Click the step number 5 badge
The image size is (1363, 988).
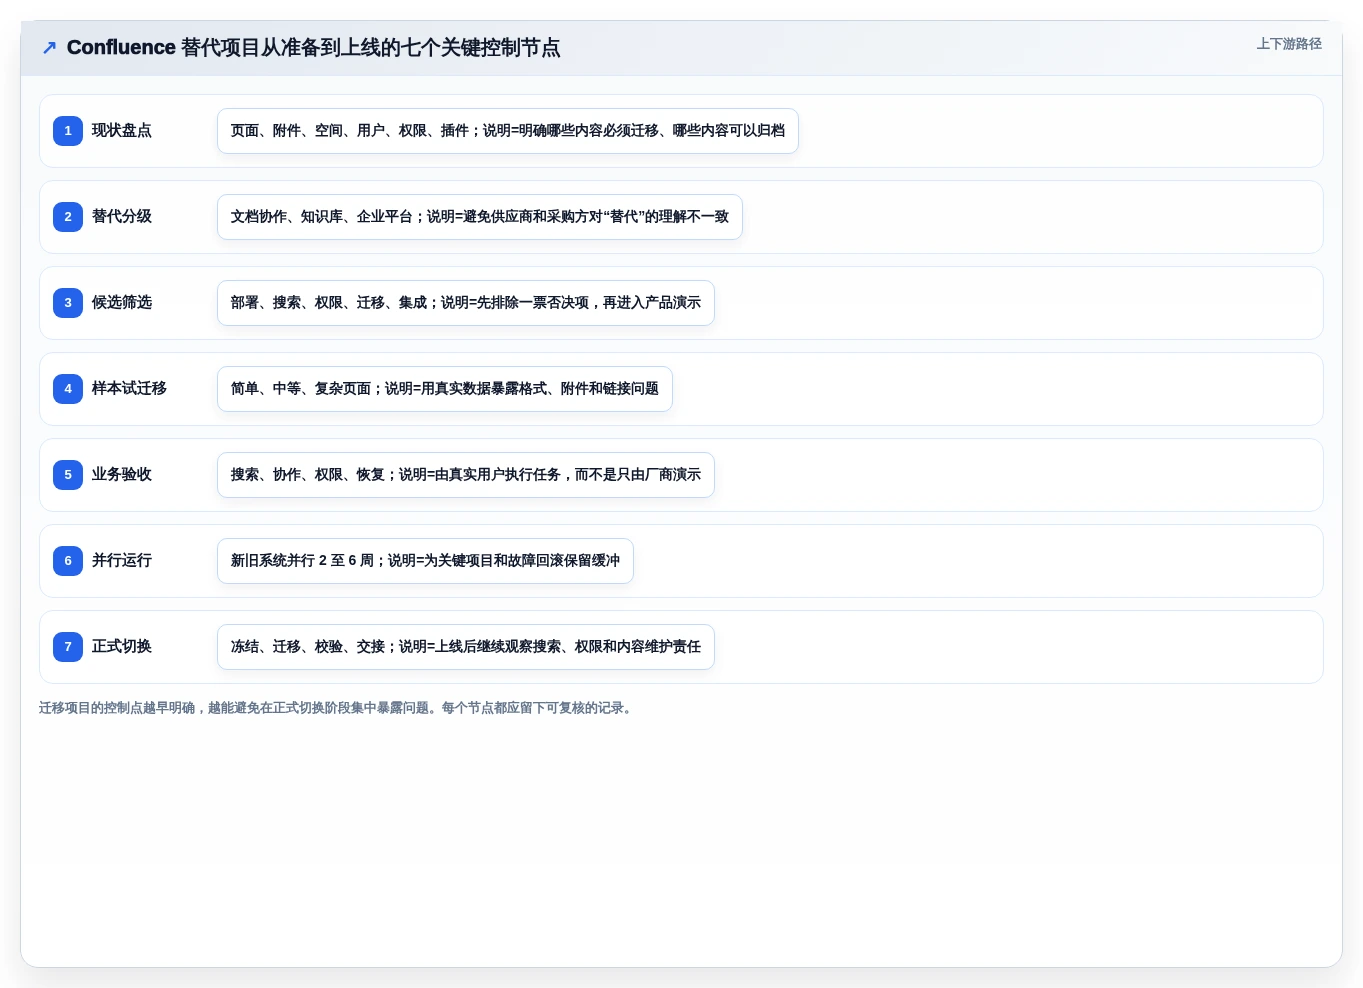(x=68, y=475)
